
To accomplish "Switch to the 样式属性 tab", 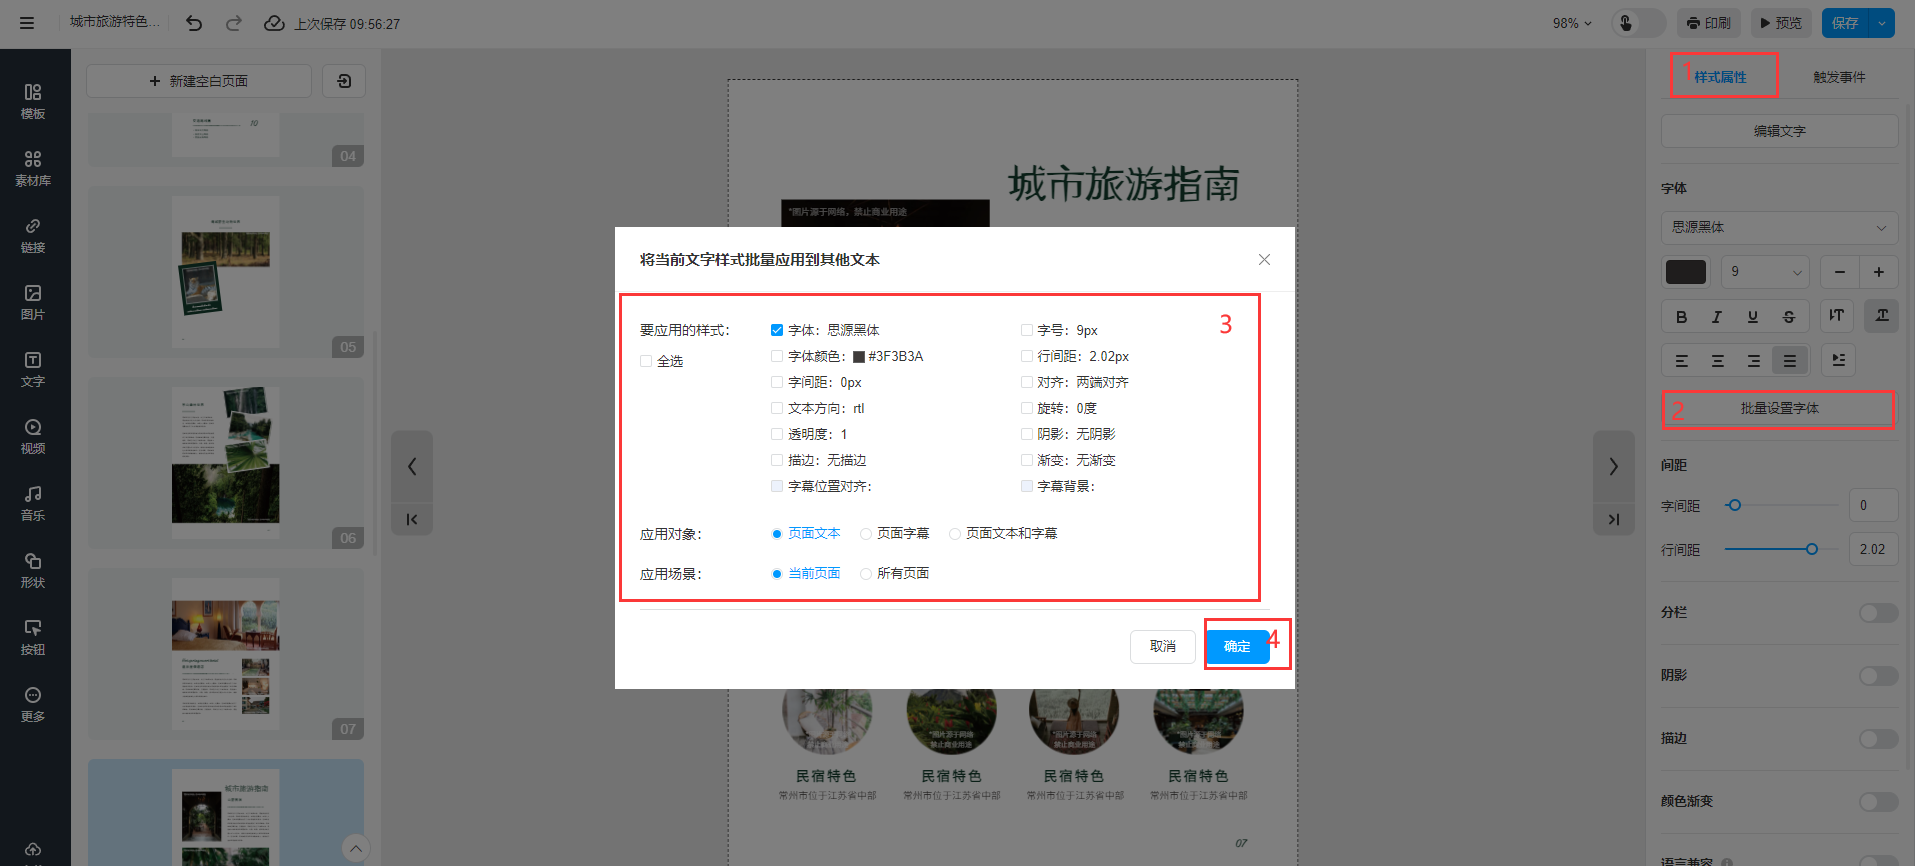I will pyautogui.click(x=1720, y=77).
